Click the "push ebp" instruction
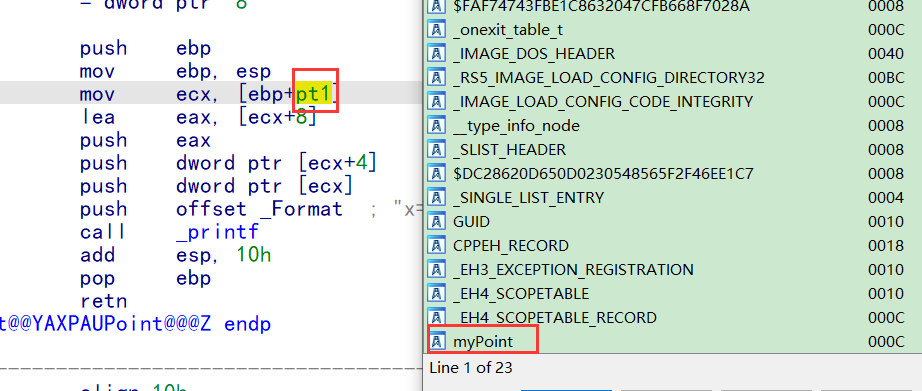 [x=145, y=48]
